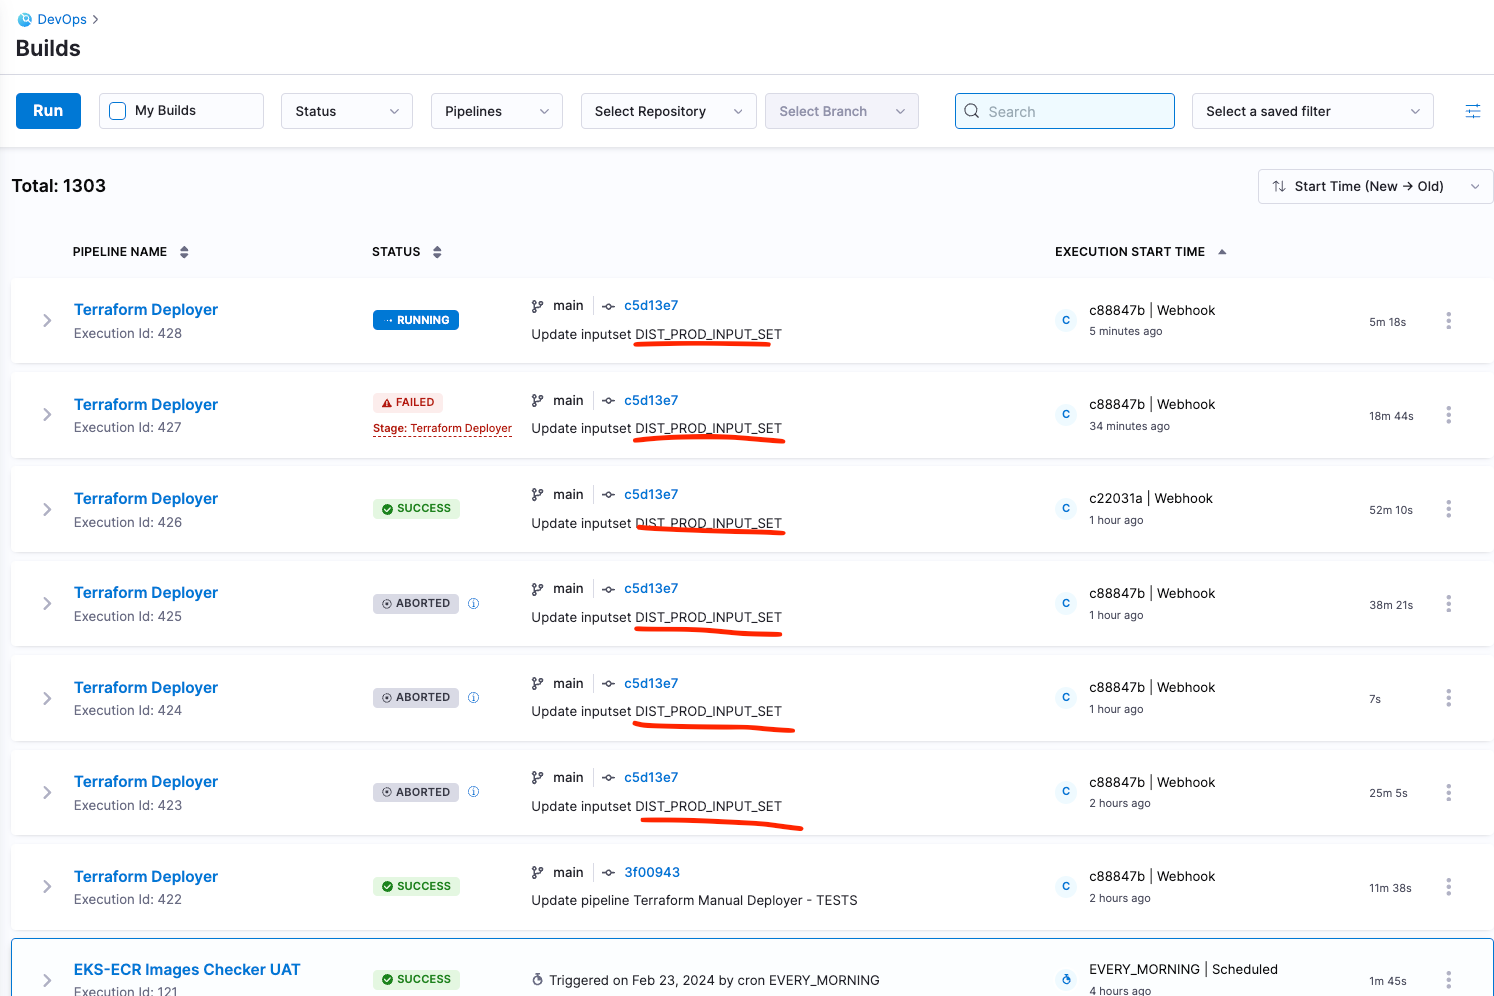
Task: Click user avatar C in execution 426 row
Action: click(1066, 508)
